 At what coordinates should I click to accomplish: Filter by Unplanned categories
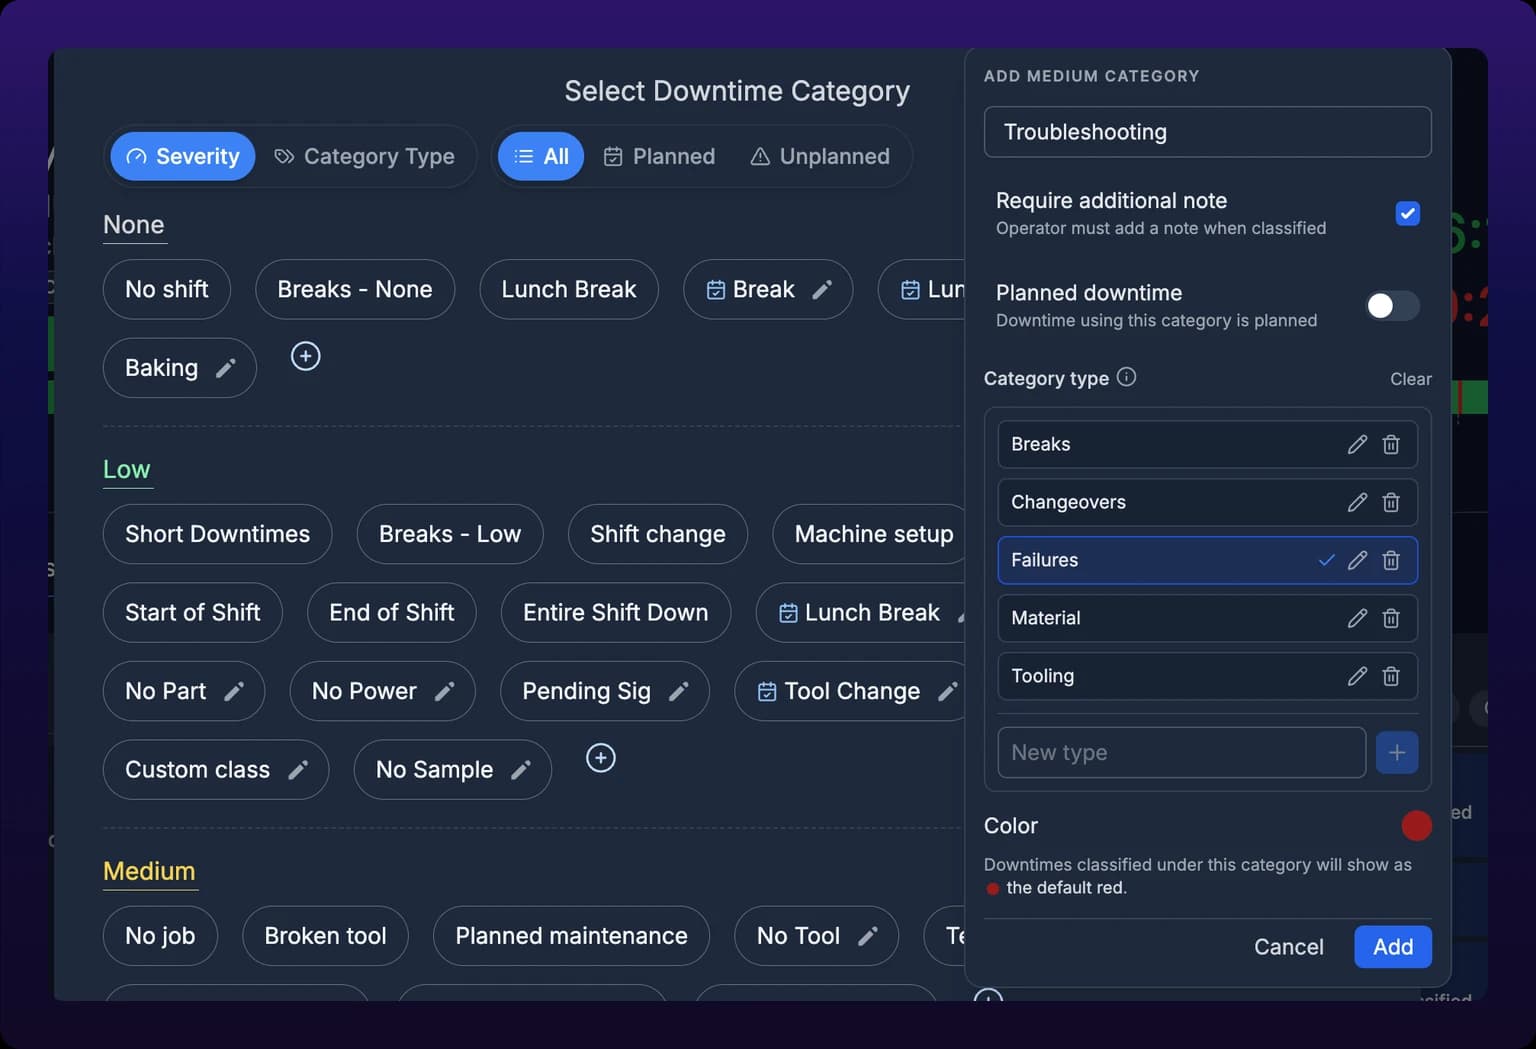(820, 156)
